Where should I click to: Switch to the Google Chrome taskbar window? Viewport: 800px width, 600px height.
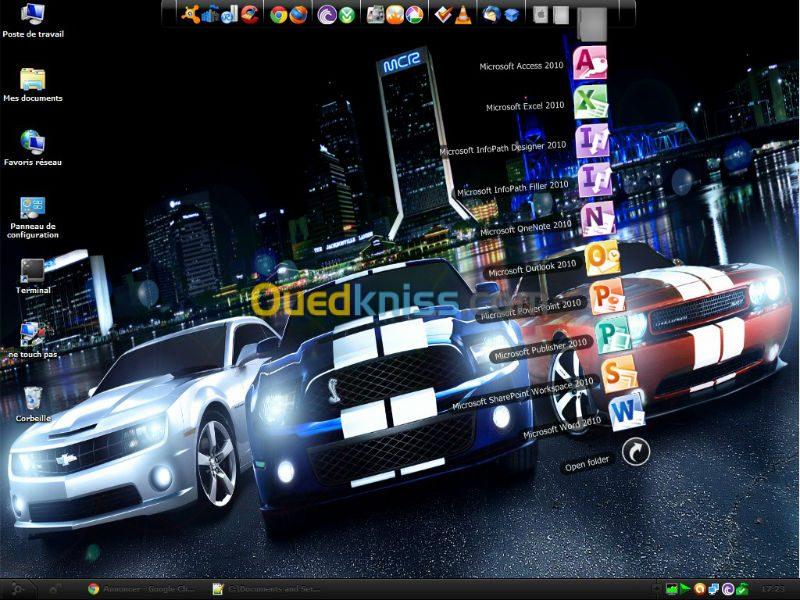pos(142,589)
